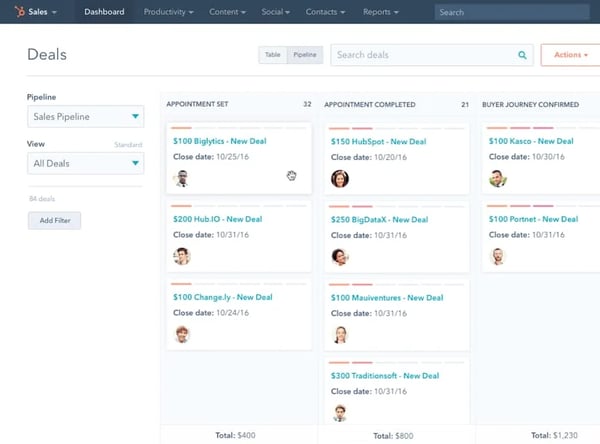Click owner avatar on Mauiventures deal card
Viewport: 600px width, 444px height.
point(340,334)
